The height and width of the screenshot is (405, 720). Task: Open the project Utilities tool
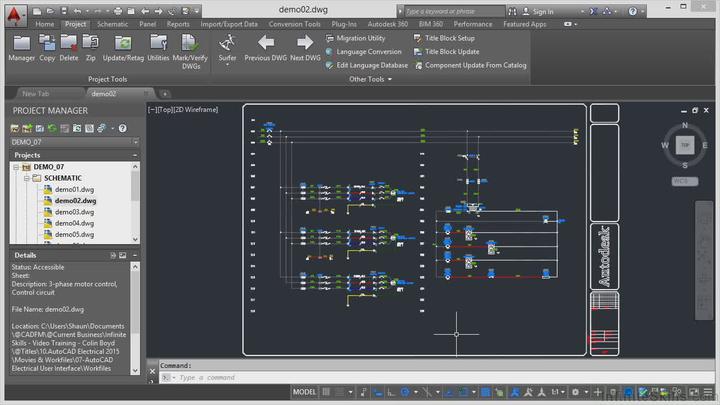158,48
